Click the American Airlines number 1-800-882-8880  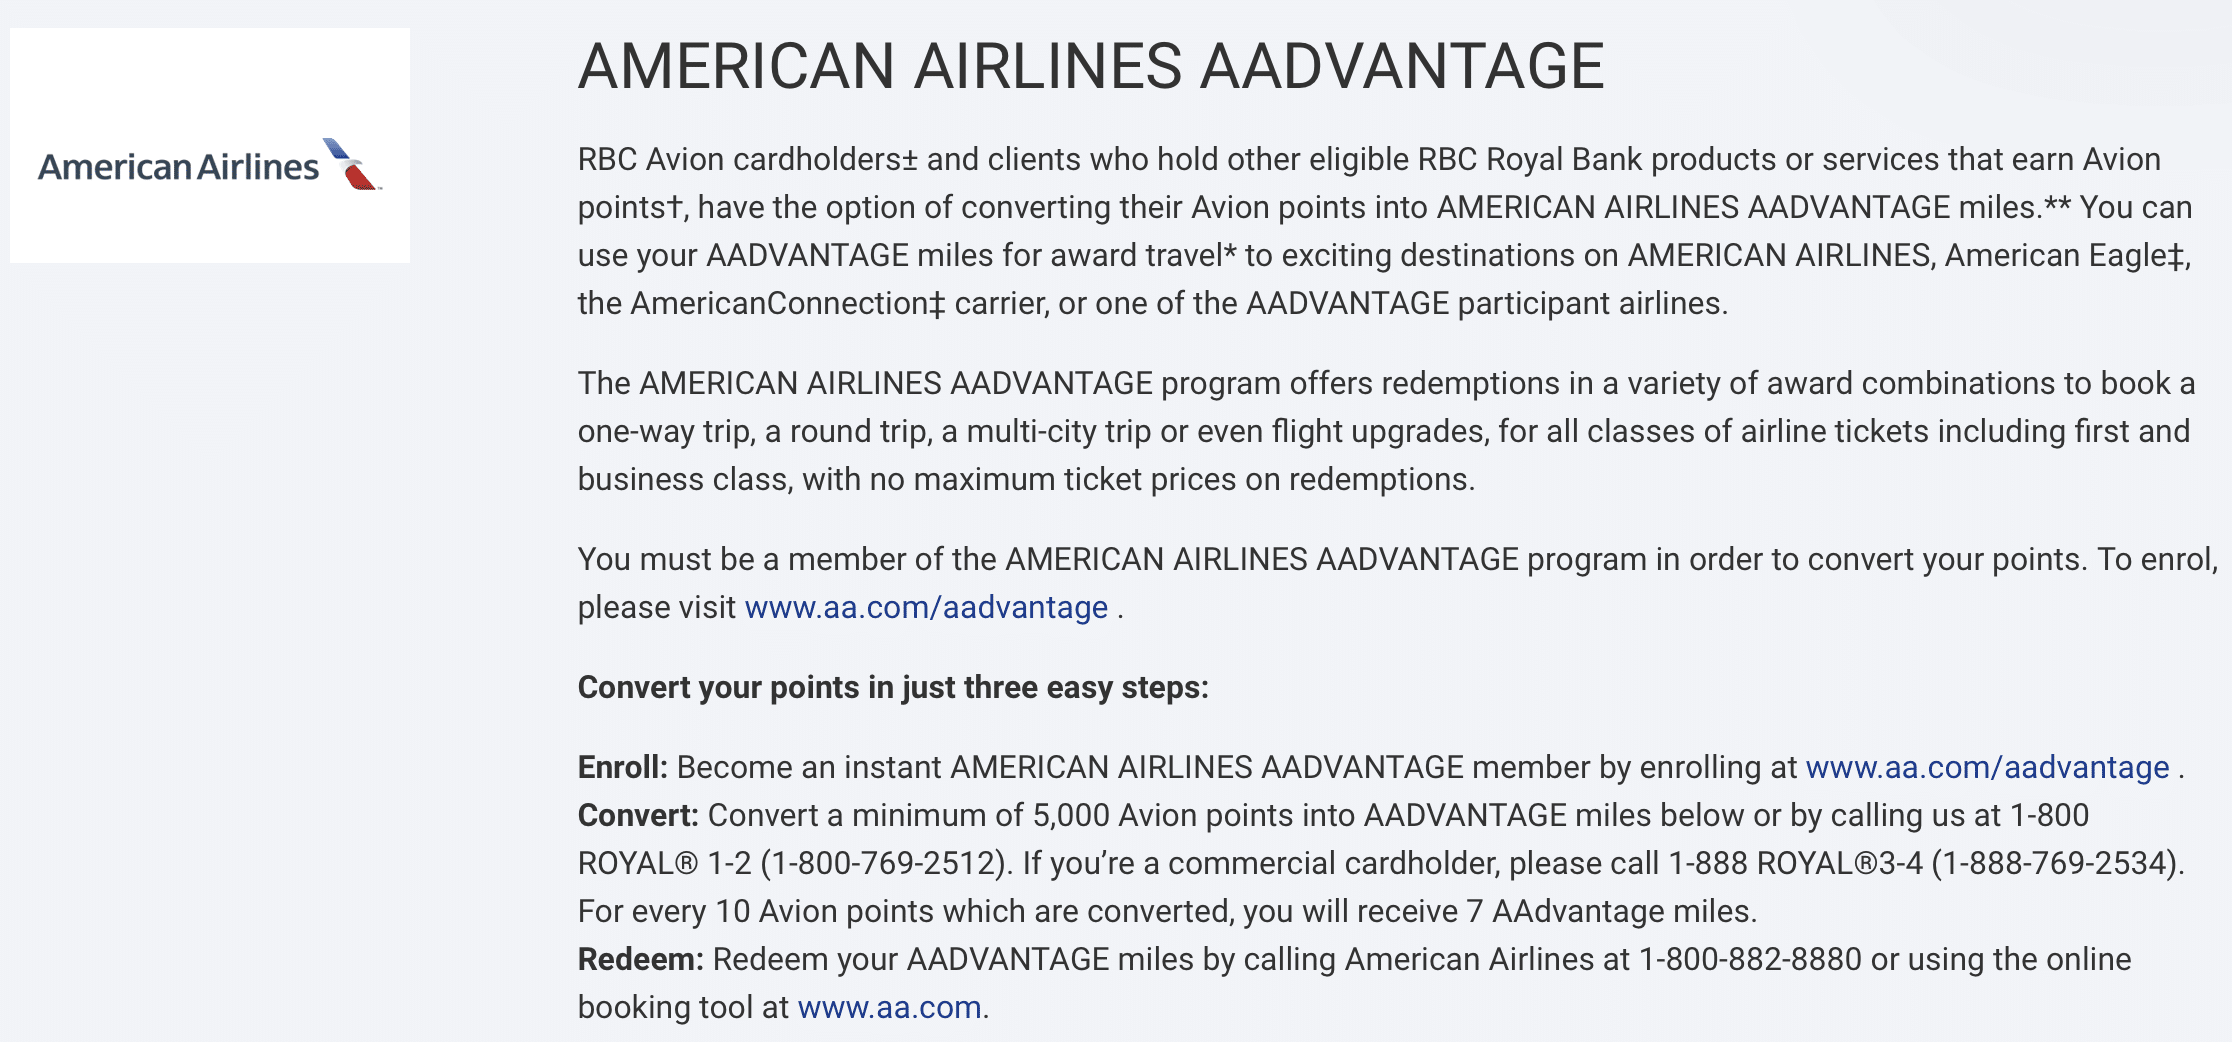coord(1750,960)
